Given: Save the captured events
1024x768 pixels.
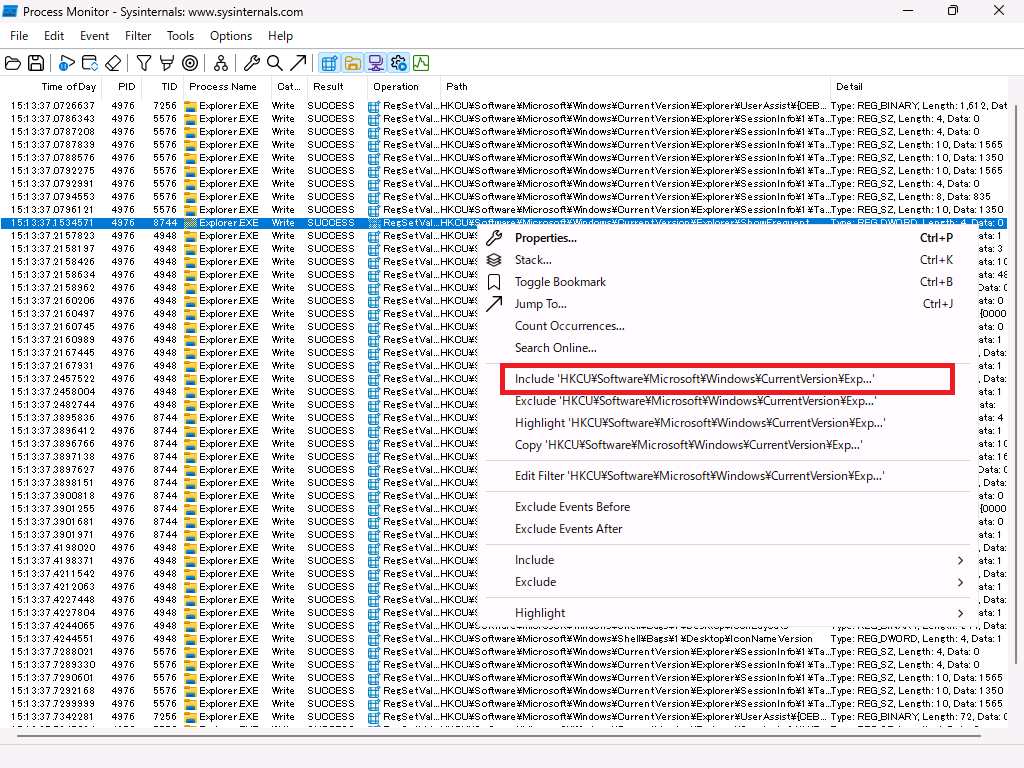Looking at the screenshot, I should click(36, 62).
